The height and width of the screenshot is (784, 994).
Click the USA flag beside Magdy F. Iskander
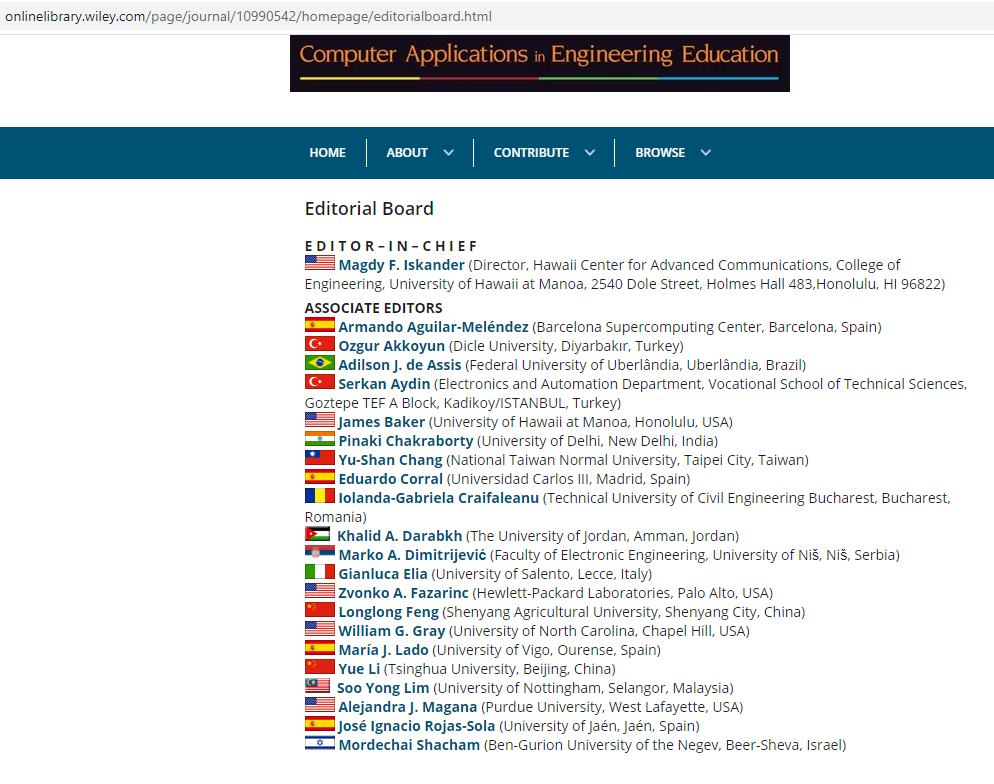(320, 264)
